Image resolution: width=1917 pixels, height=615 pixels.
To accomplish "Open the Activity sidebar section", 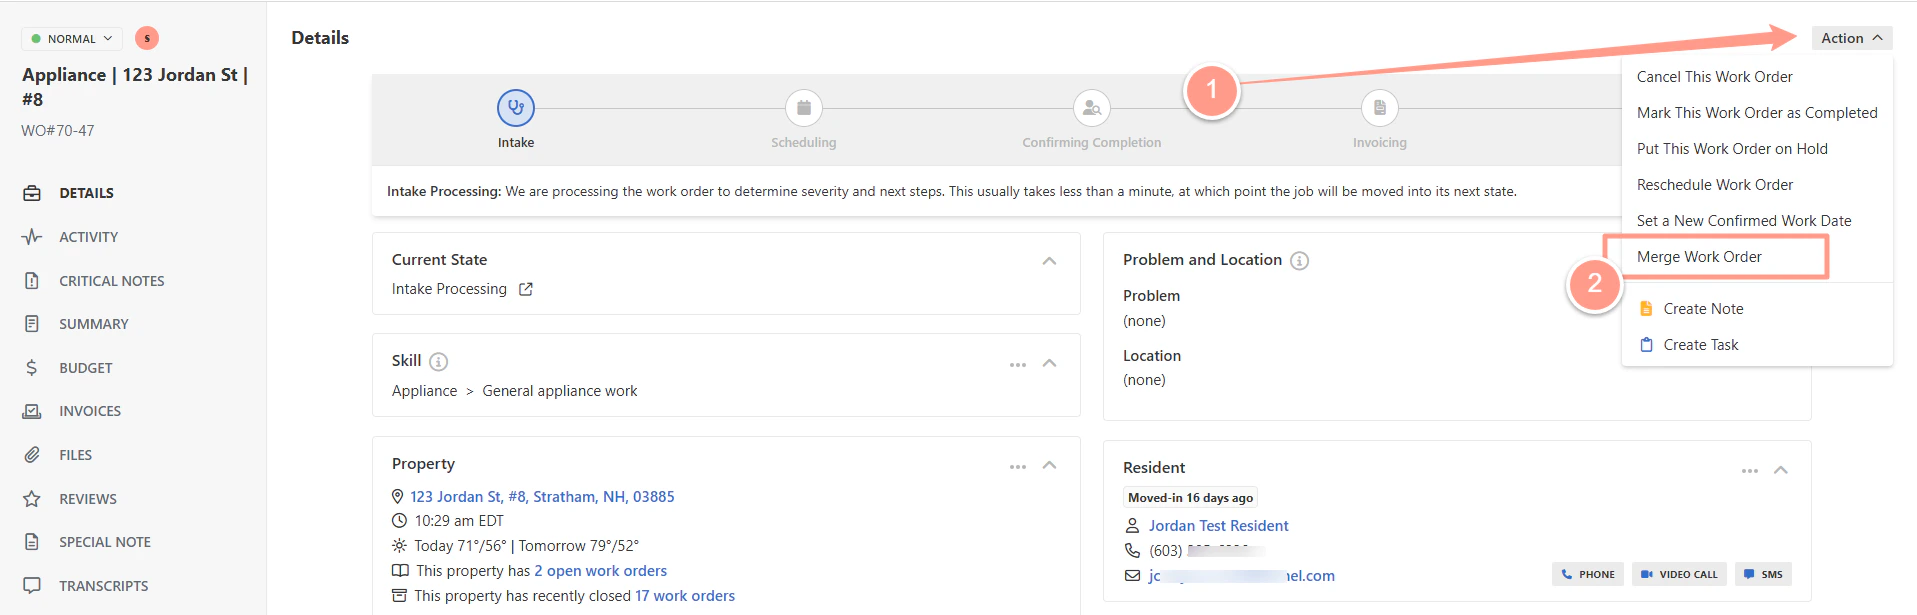I will (x=88, y=237).
